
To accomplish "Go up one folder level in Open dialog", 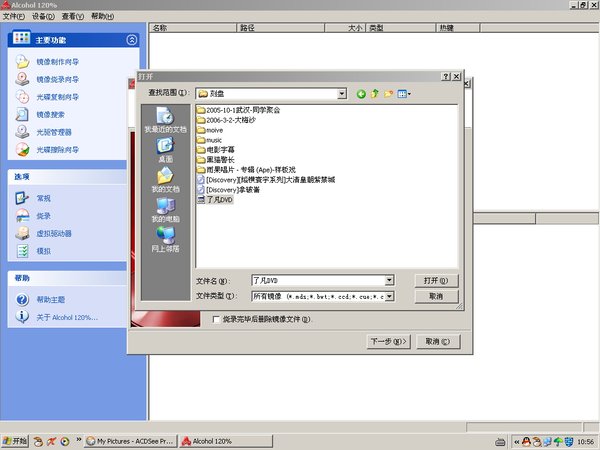I will tap(375, 94).
